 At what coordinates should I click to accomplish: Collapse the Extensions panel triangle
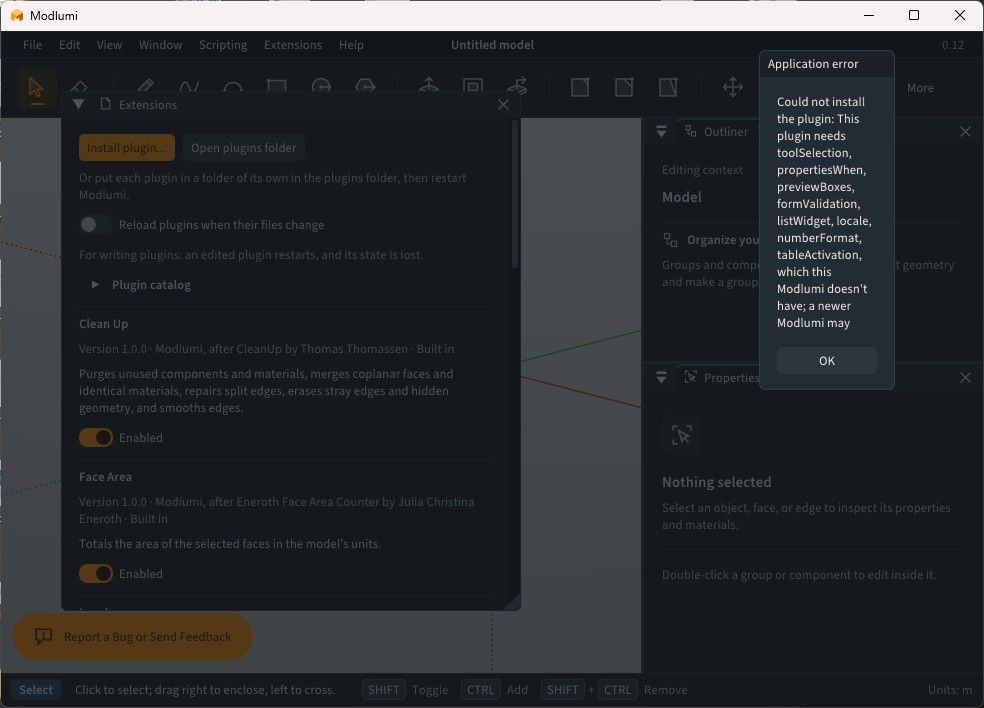coord(78,104)
